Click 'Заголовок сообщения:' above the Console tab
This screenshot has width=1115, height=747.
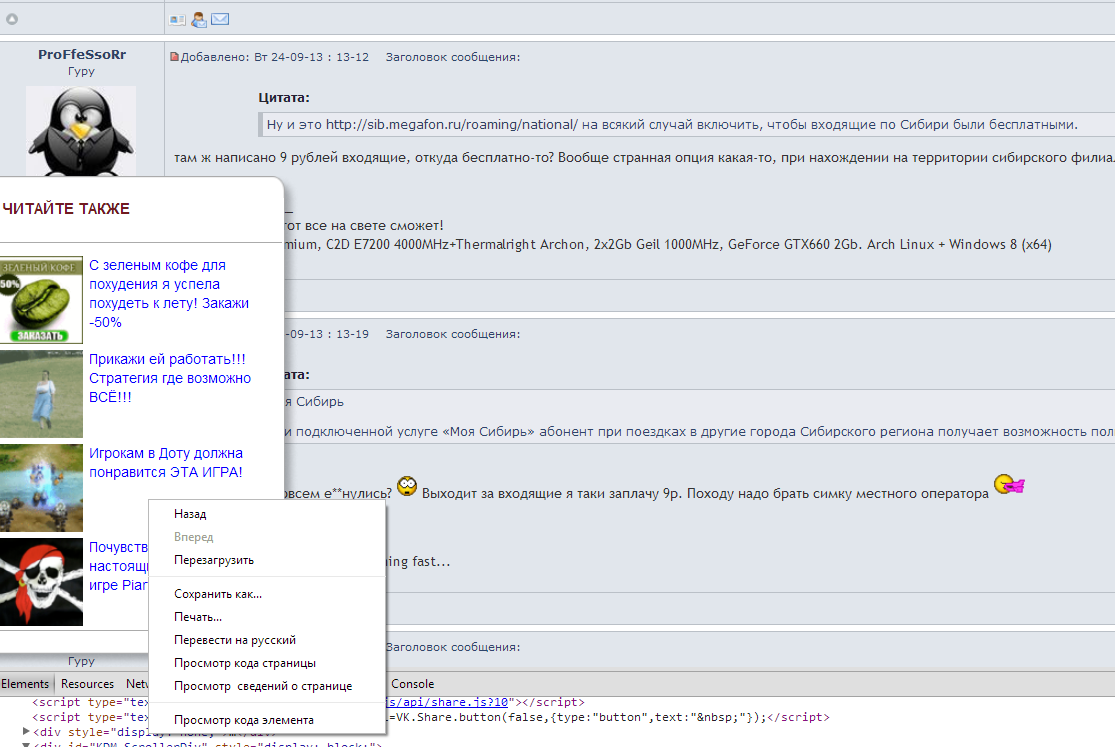(x=453, y=647)
